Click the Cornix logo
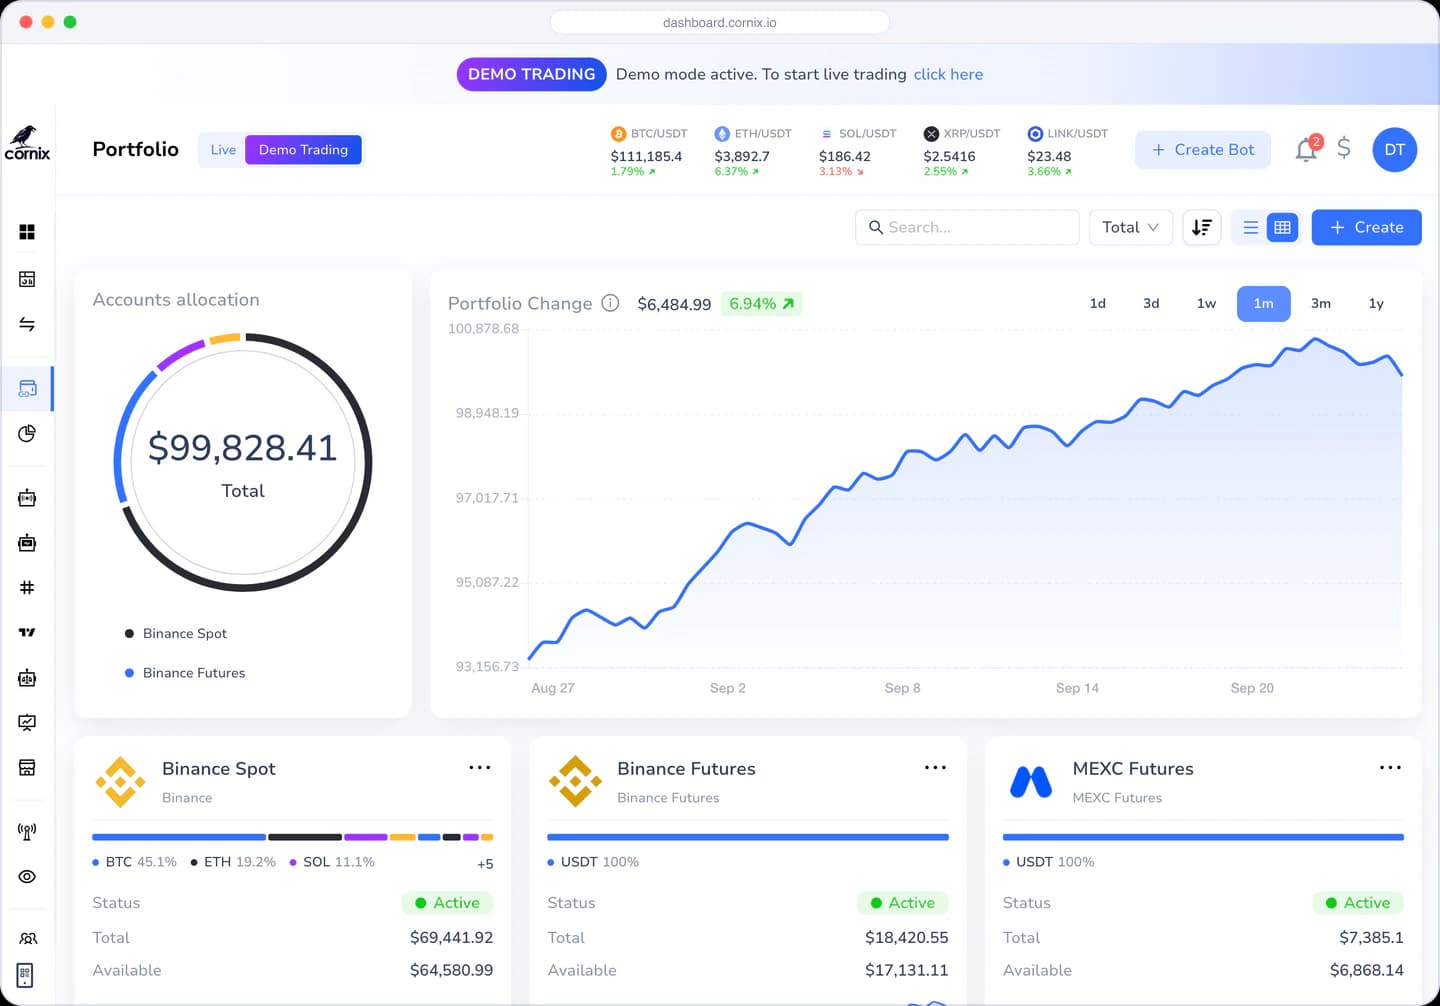This screenshot has width=1440, height=1006. pos(27,143)
